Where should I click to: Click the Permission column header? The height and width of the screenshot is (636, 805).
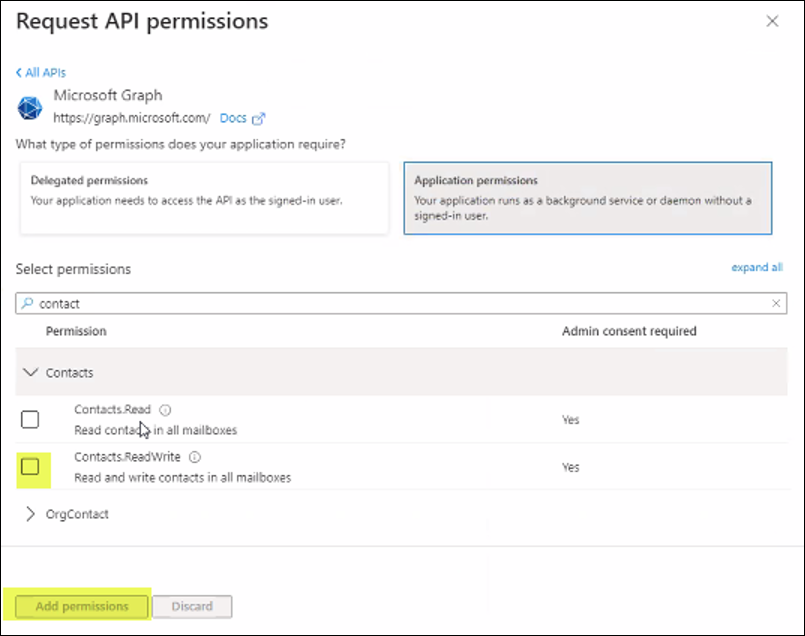coord(76,331)
